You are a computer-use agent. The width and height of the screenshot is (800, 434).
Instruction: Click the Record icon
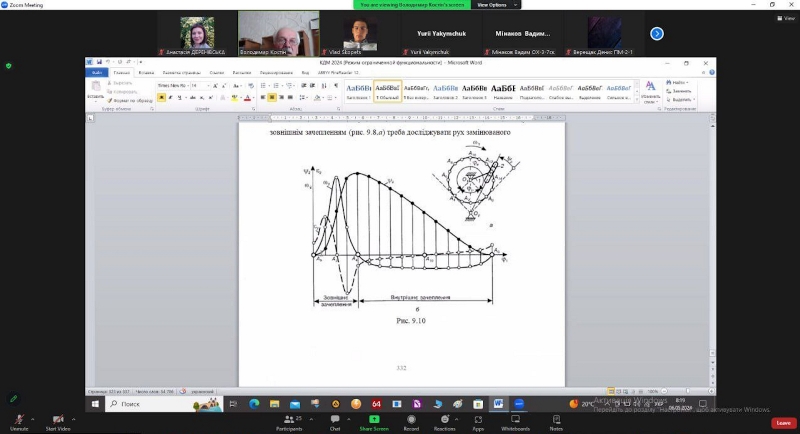tap(411, 419)
